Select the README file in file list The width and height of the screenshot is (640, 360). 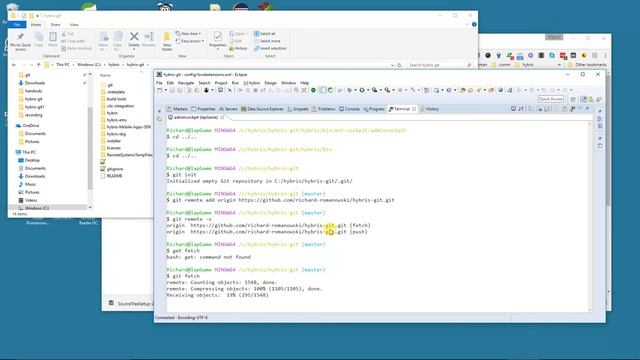[x=114, y=176]
